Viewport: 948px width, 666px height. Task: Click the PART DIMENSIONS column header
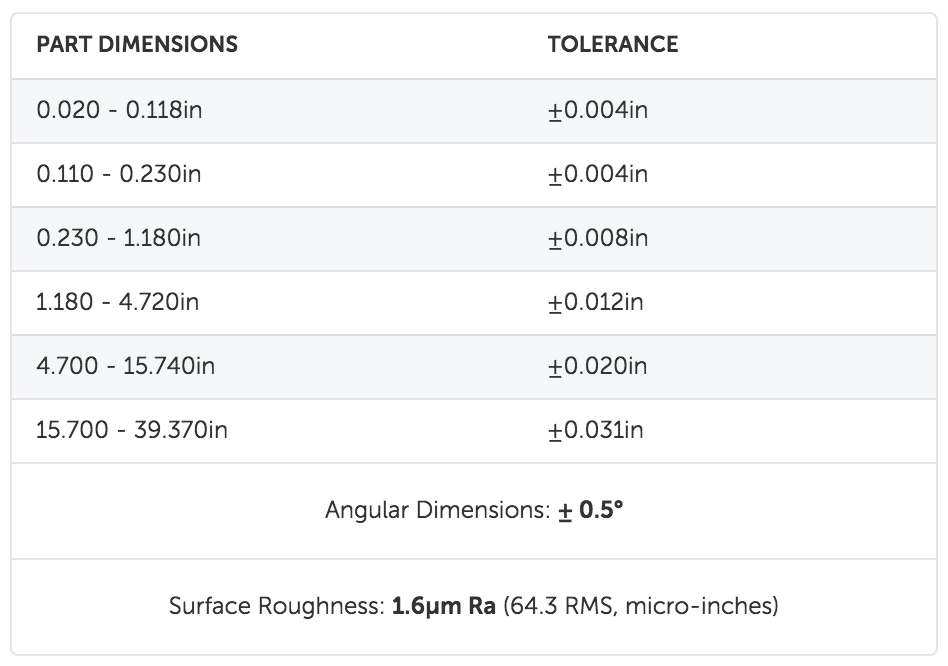(x=137, y=45)
